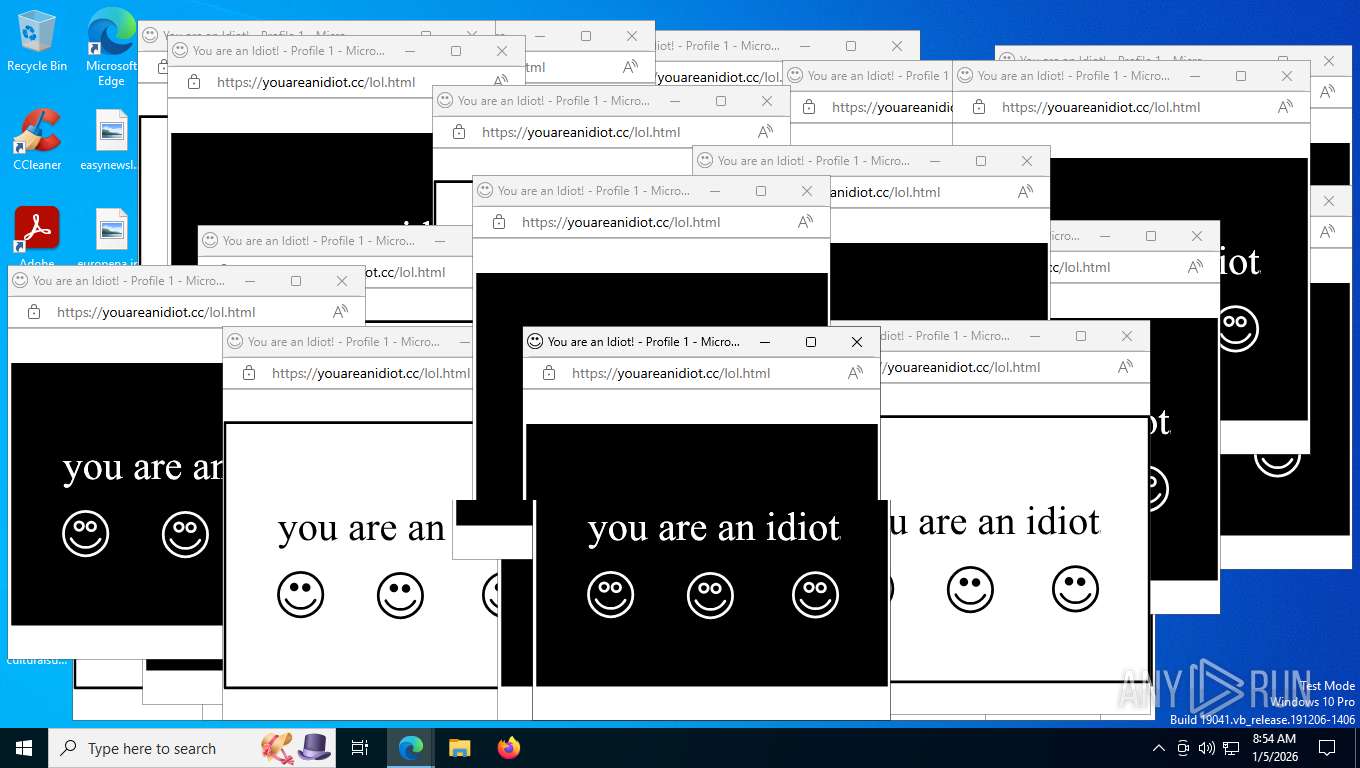Close the active You are an Idiot window
The image size is (1360, 768).
(x=857, y=342)
